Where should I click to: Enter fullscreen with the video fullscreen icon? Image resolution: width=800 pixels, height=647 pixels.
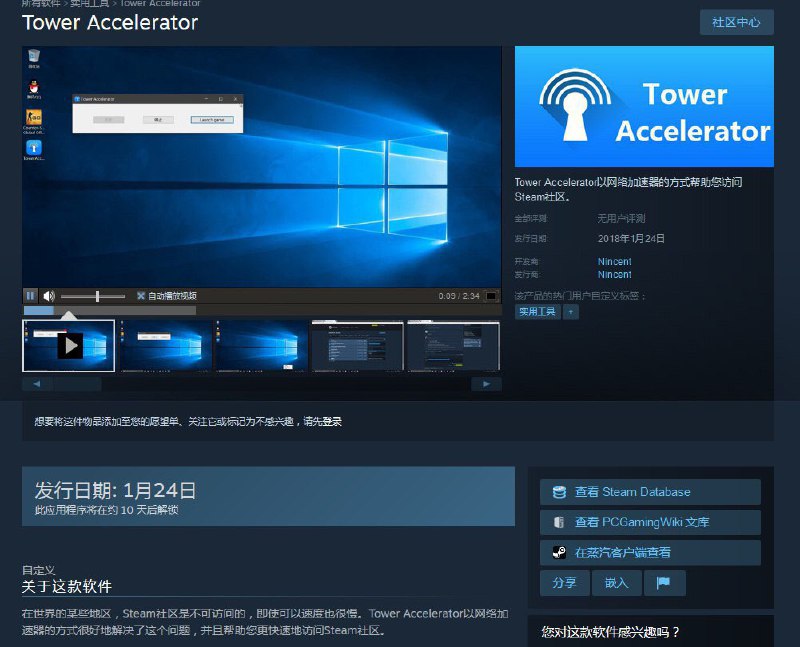(491, 296)
